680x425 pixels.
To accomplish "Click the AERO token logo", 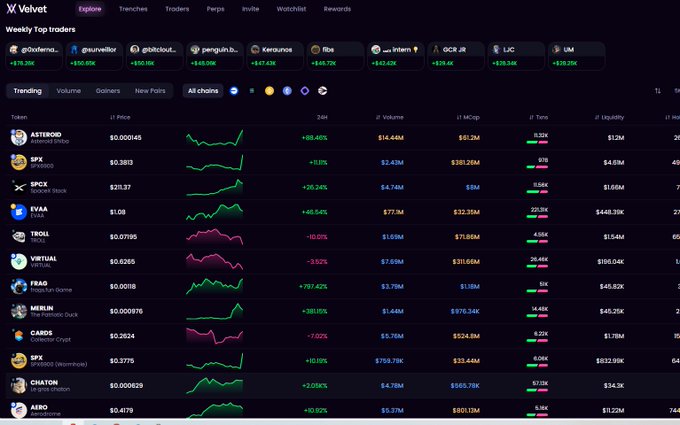I will tap(19, 410).
